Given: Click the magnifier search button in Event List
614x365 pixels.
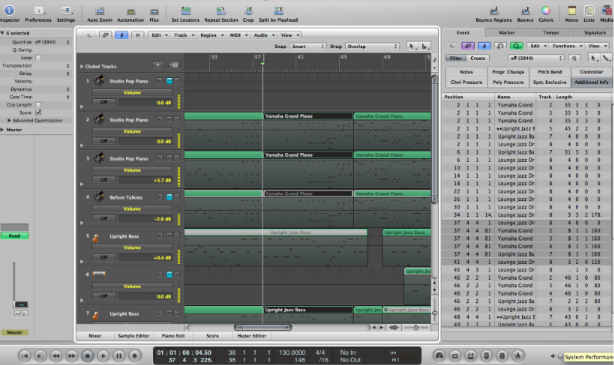Looking at the screenshot, I should (574, 58).
